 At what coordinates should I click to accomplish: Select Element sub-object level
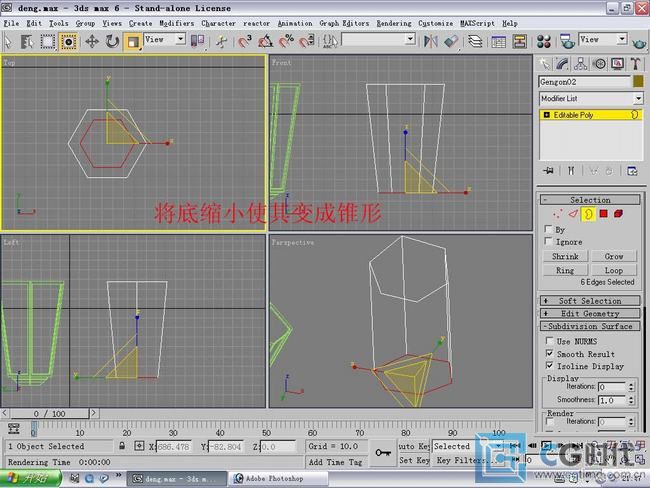[618, 214]
